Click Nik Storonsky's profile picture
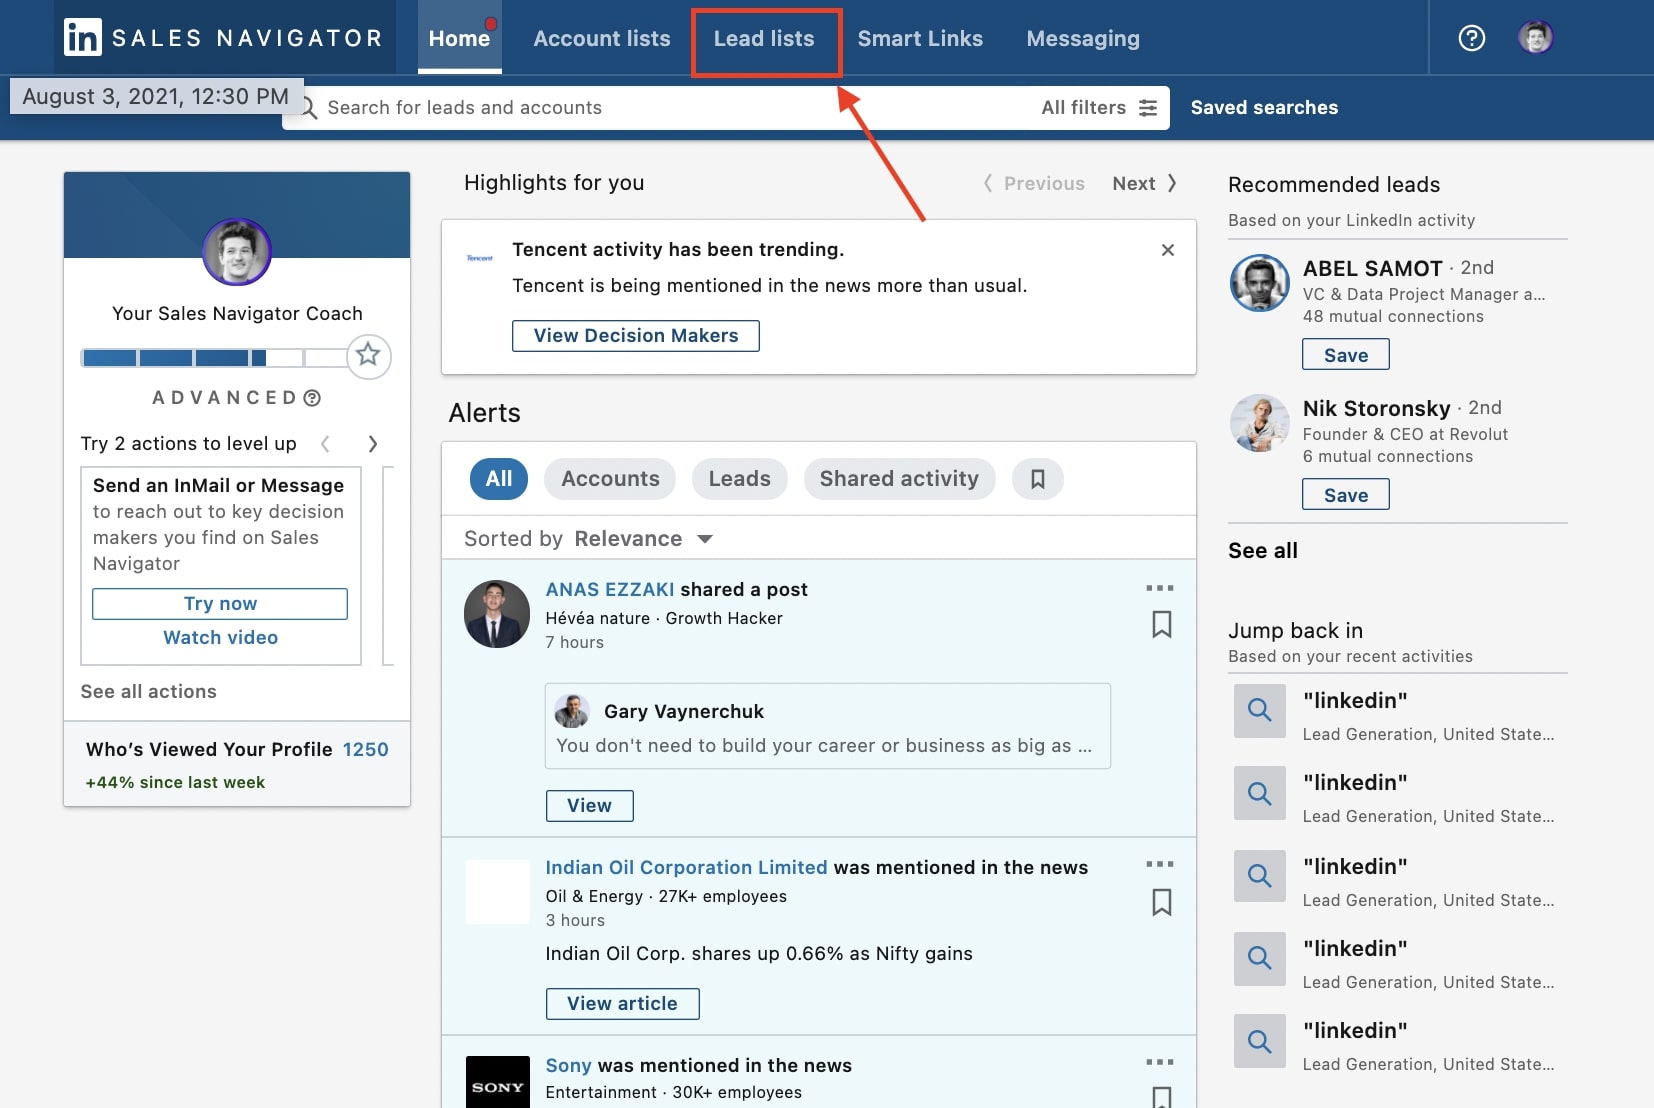1654x1108 pixels. point(1259,423)
